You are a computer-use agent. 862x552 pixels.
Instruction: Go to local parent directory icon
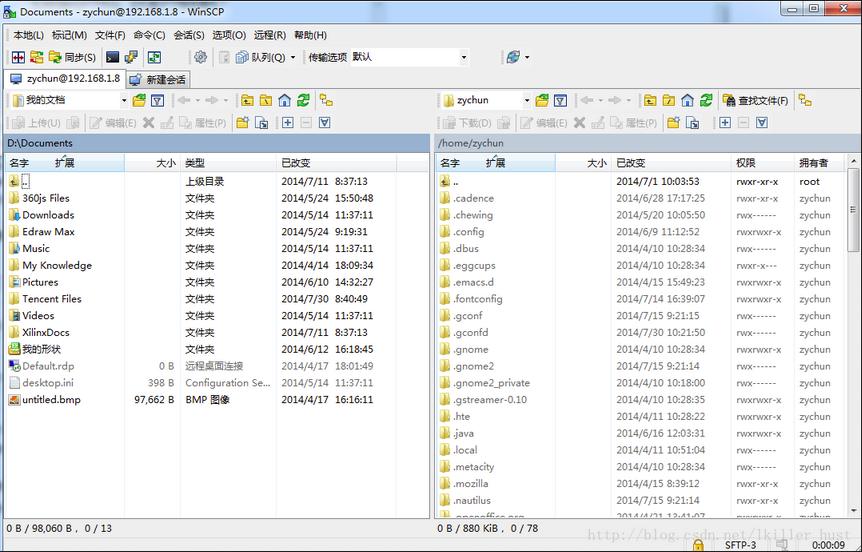247,100
